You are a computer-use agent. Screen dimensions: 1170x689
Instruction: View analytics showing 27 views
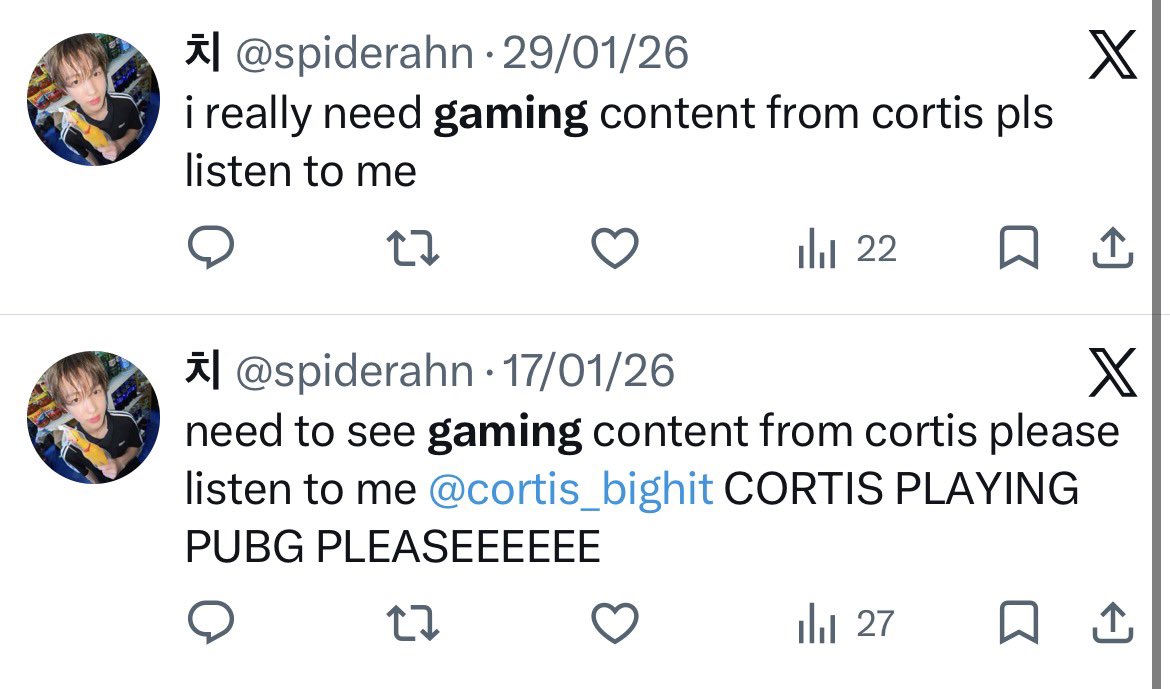pos(845,623)
